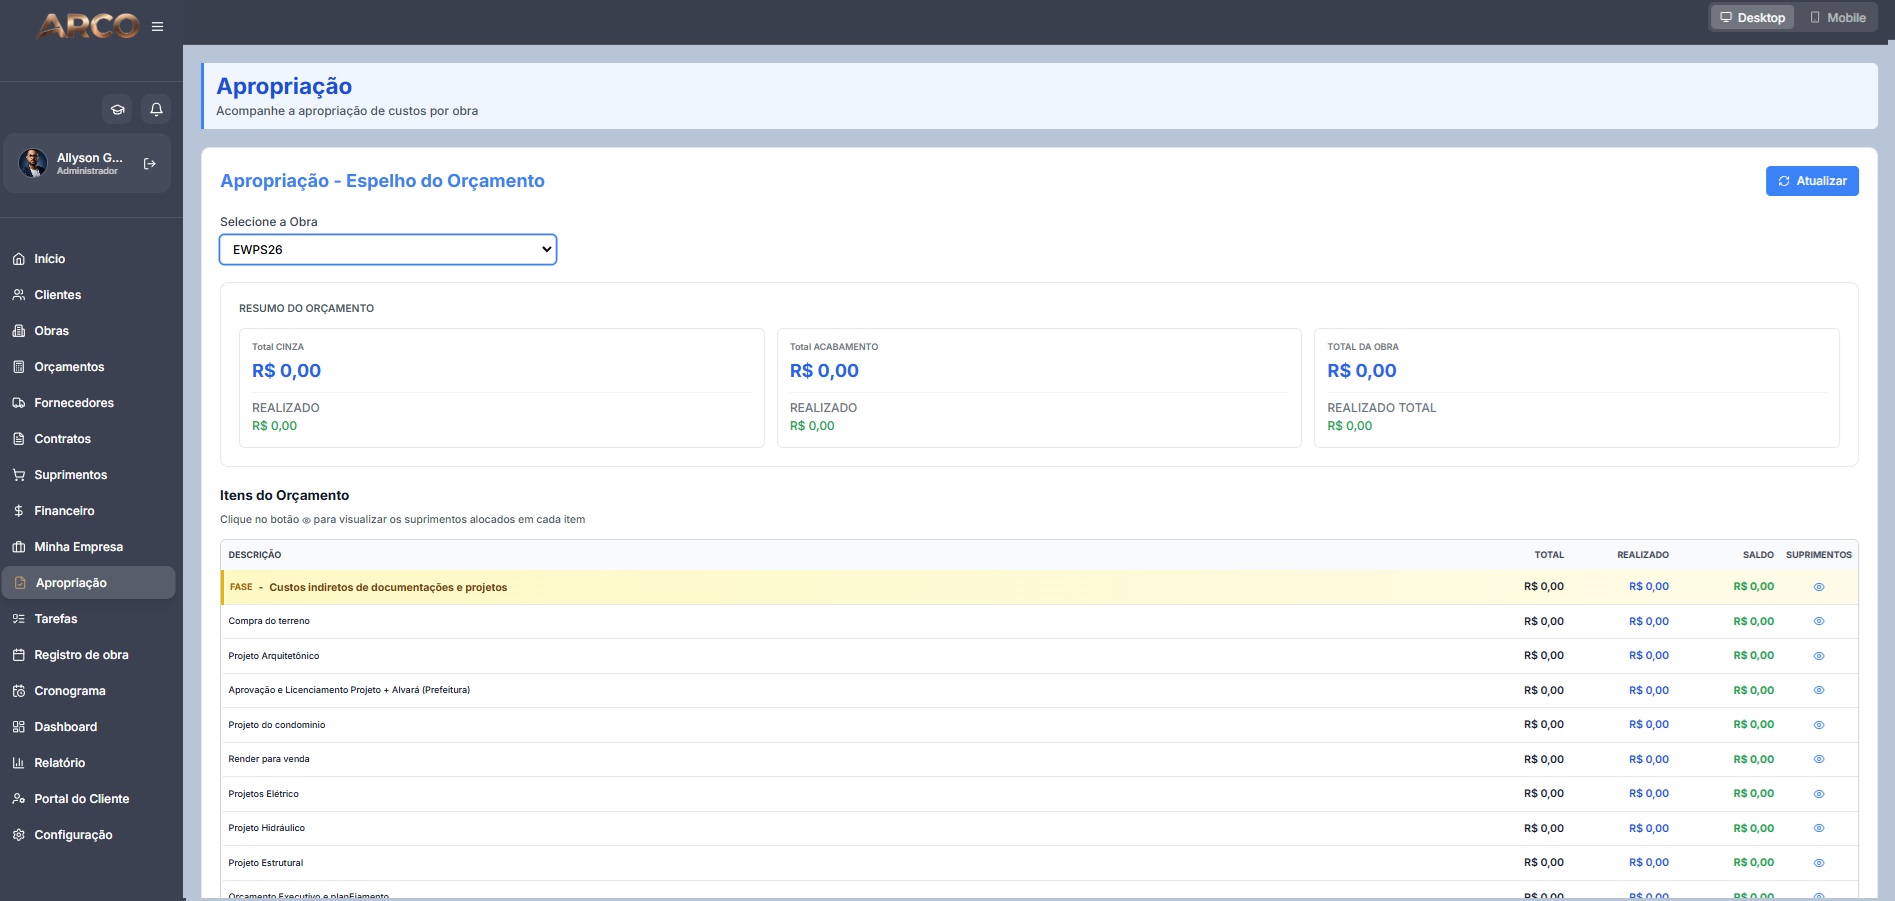Click the Configuração gear icon
Screen dimensions: 1895x901
(x=19, y=835)
